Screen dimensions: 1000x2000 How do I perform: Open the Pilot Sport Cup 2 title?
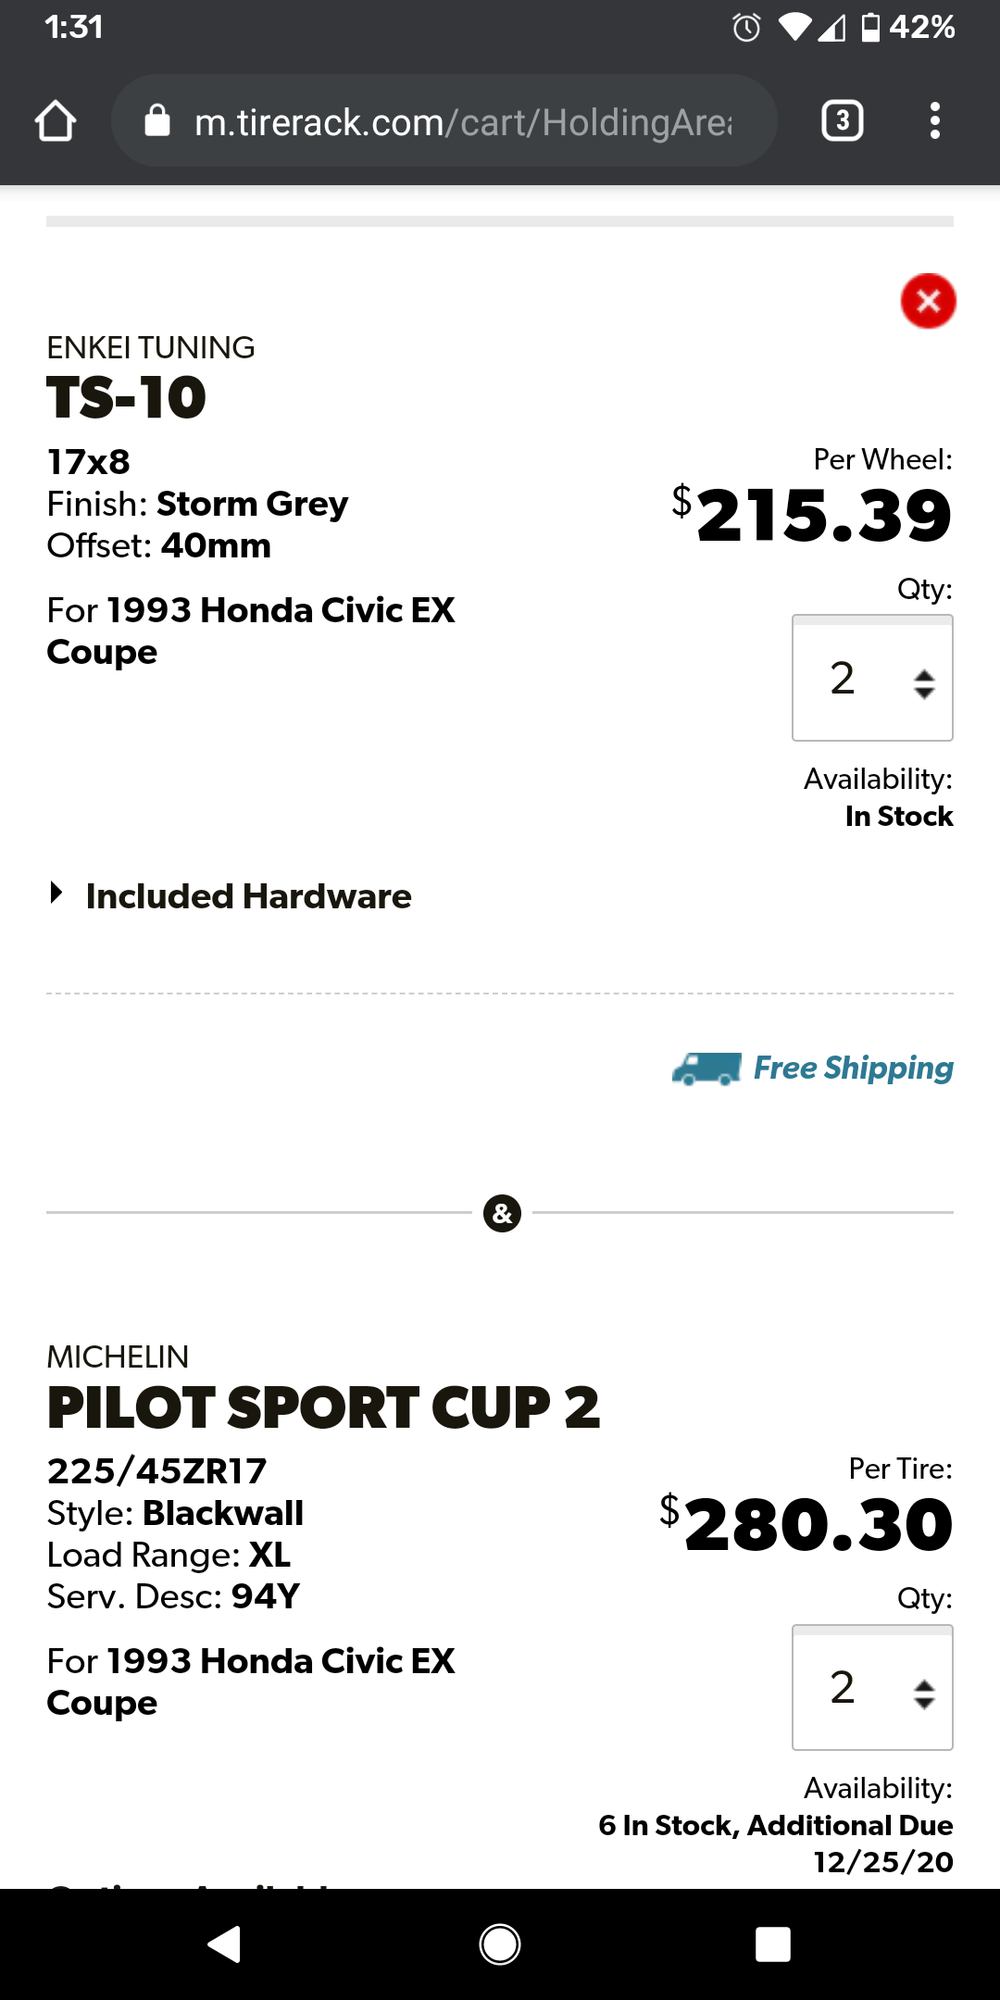[x=323, y=1407]
